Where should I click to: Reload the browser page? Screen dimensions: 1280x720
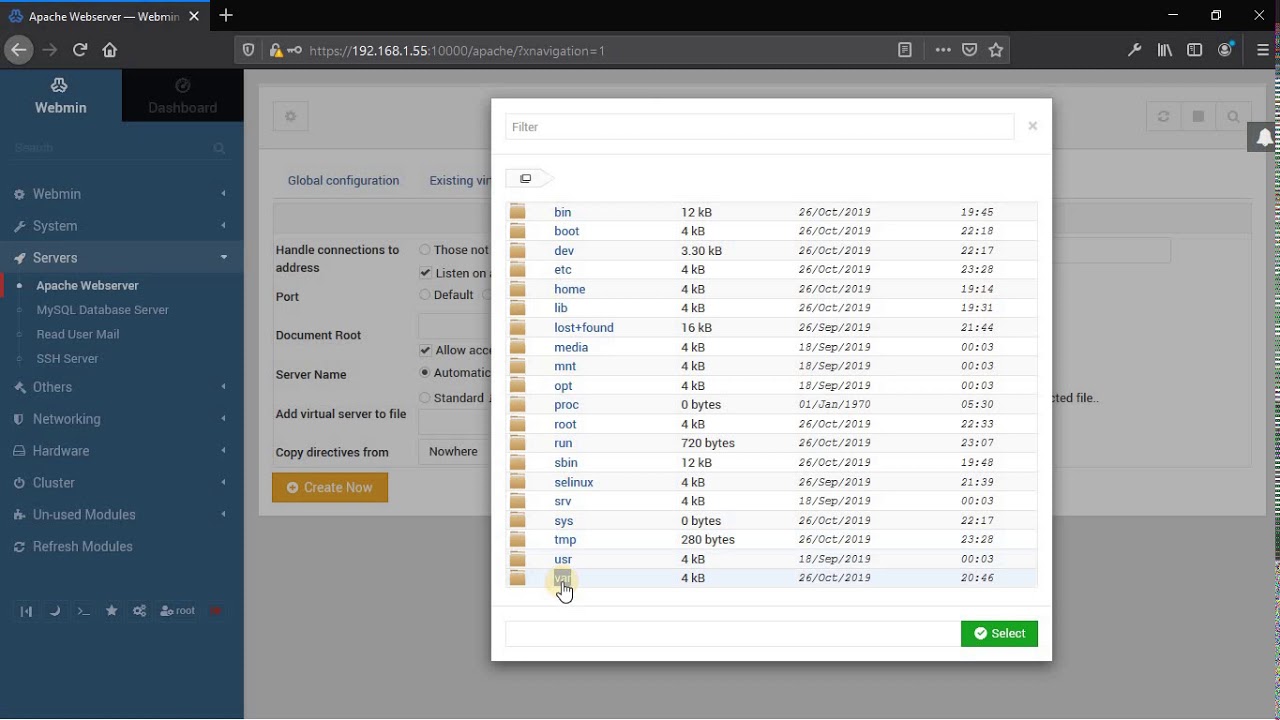pyautogui.click(x=80, y=50)
